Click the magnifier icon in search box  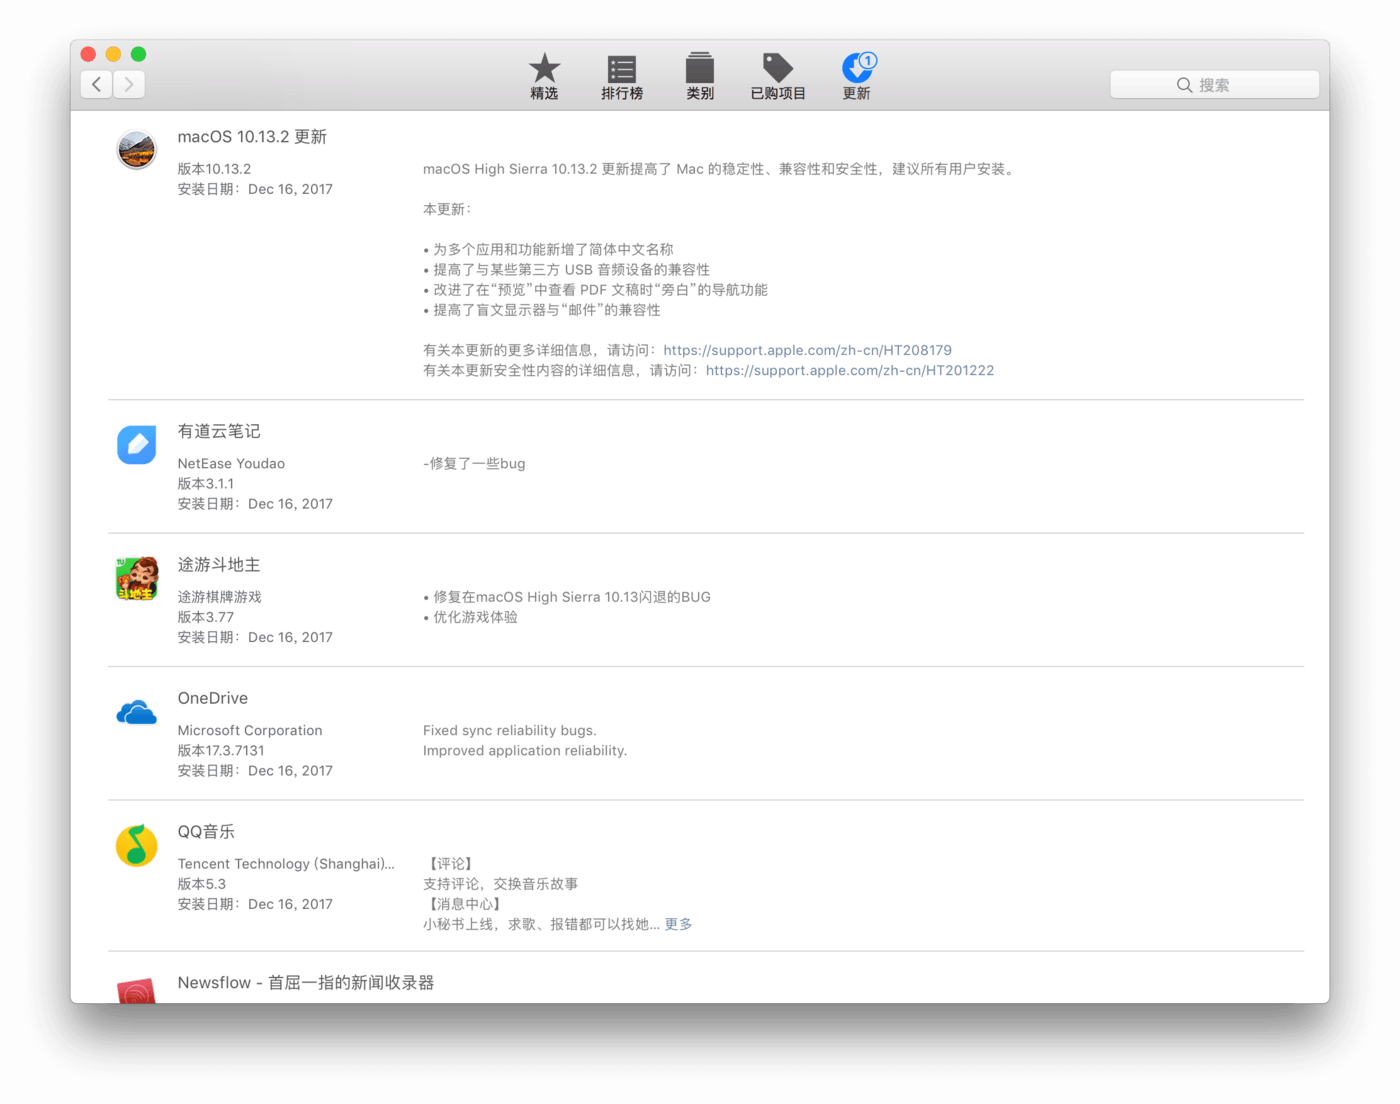coord(1184,85)
